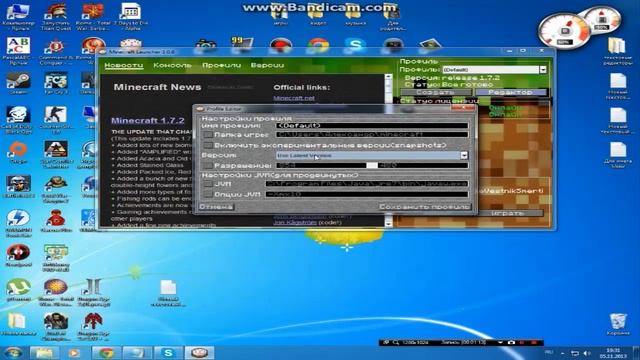The width and height of the screenshot is (640, 360).
Task: Click the 'Создать' profile button
Action: tap(436, 92)
